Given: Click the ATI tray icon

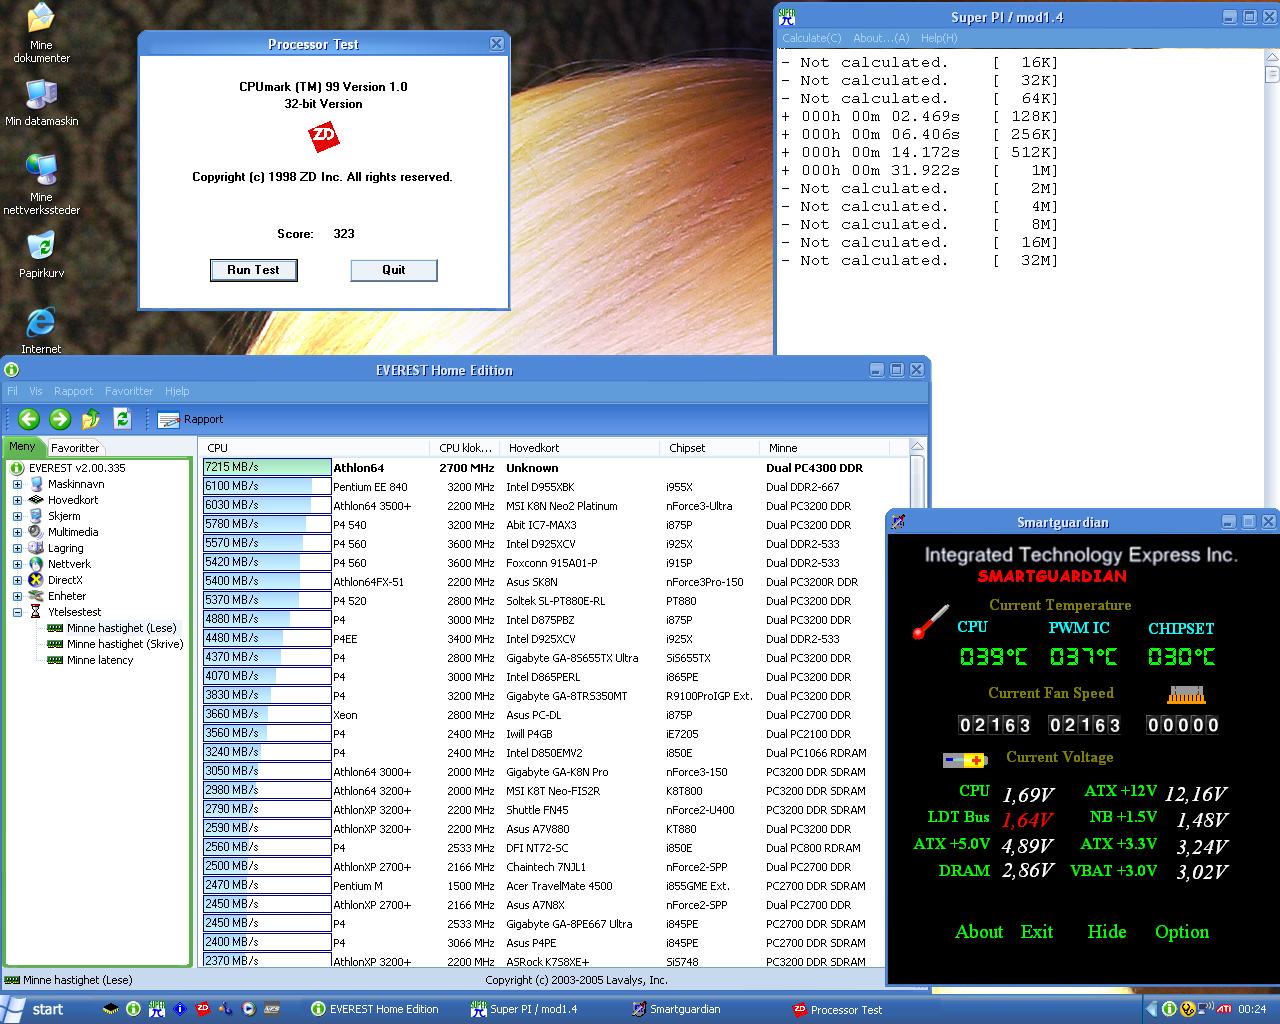Looking at the screenshot, I should pyautogui.click(x=1223, y=1009).
